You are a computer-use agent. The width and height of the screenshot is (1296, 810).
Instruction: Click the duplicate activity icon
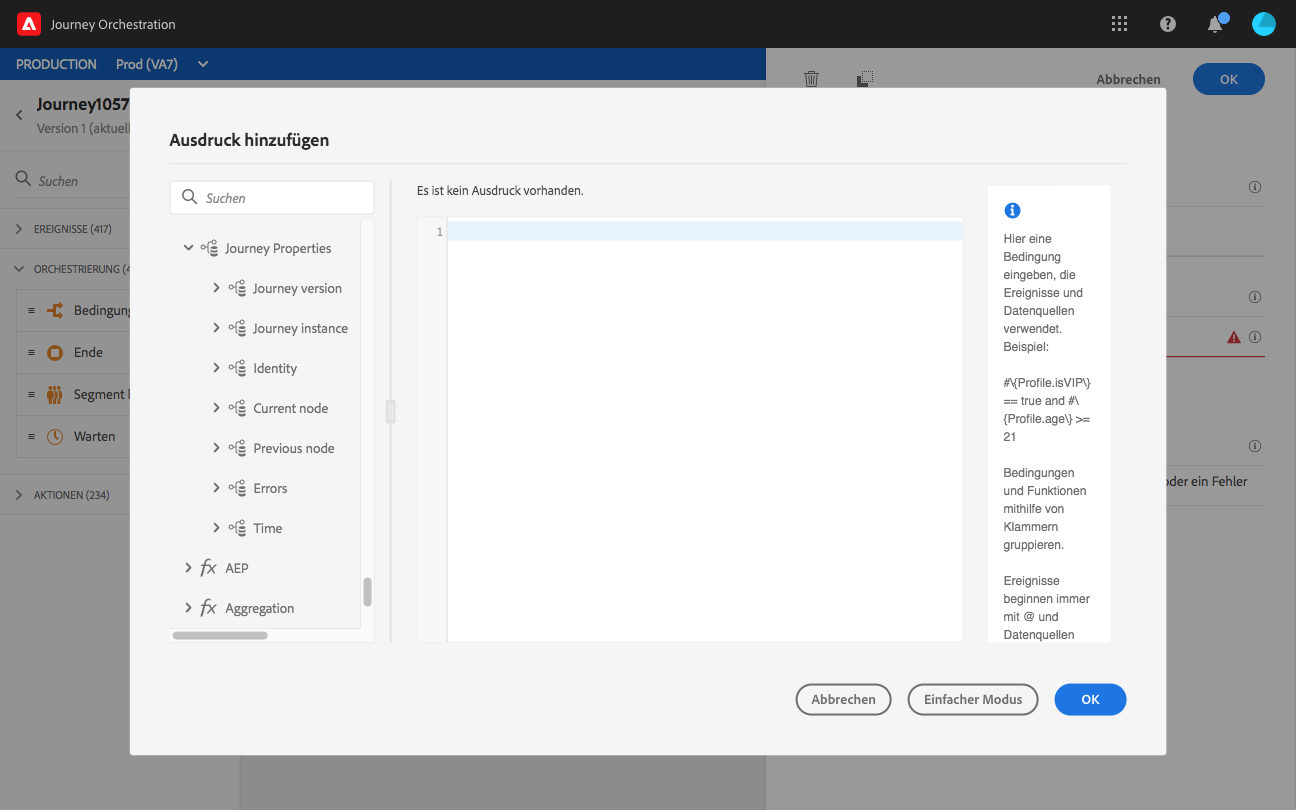point(865,79)
